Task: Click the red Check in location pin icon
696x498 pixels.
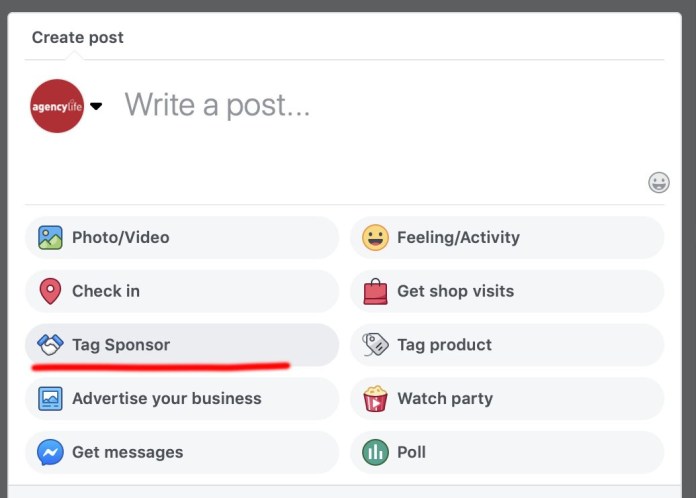Action: click(50, 291)
